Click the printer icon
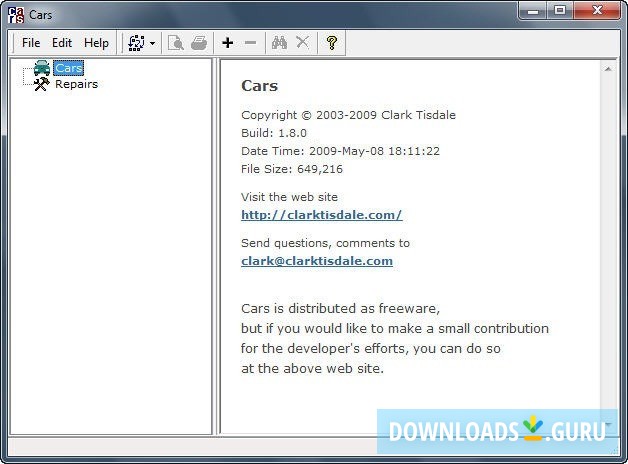 click(x=199, y=42)
